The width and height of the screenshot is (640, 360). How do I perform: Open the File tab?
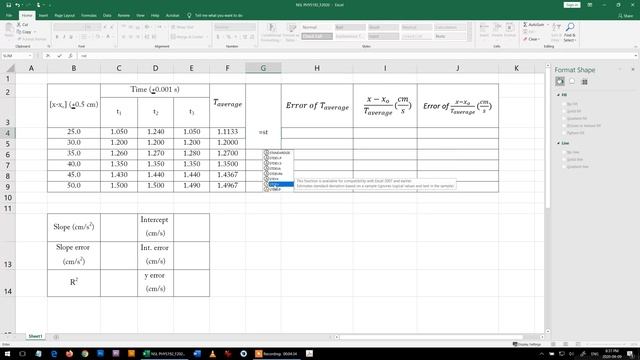coord(9,16)
